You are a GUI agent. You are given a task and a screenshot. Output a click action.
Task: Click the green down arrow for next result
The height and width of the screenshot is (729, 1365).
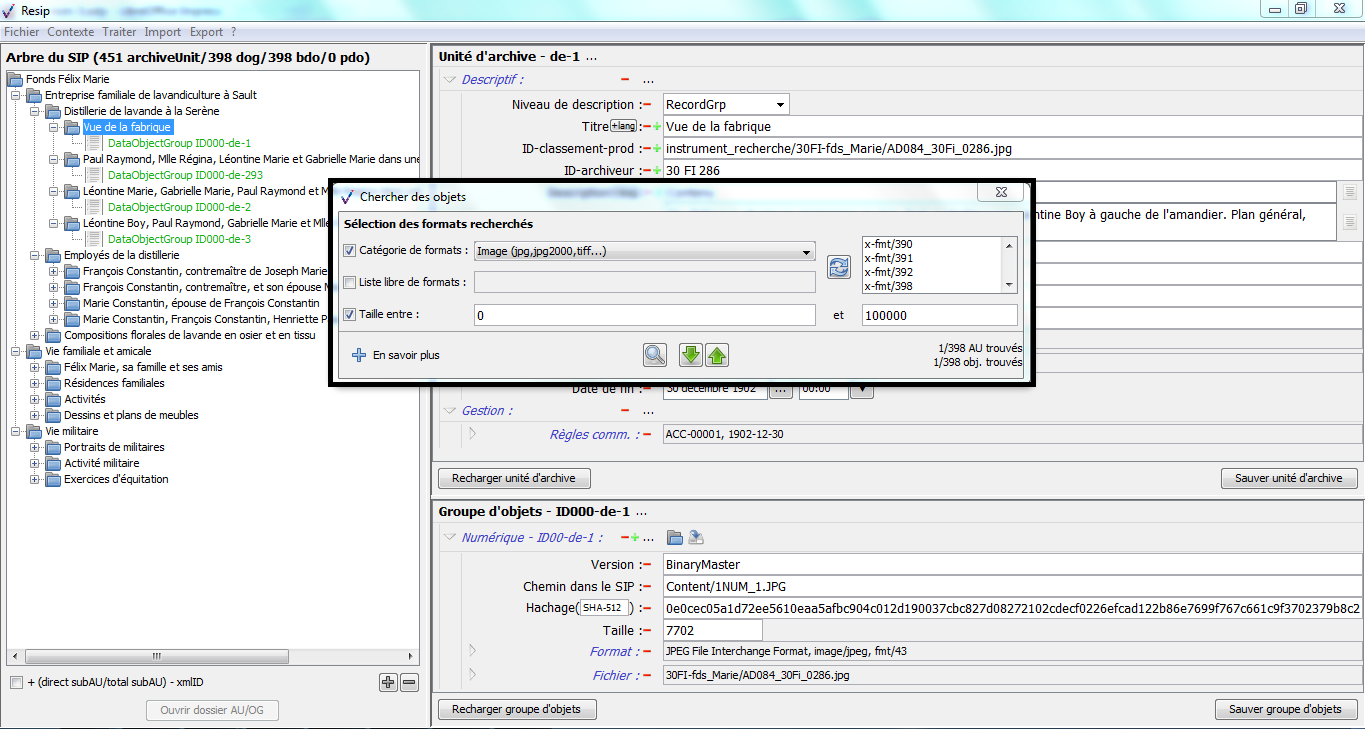click(691, 355)
